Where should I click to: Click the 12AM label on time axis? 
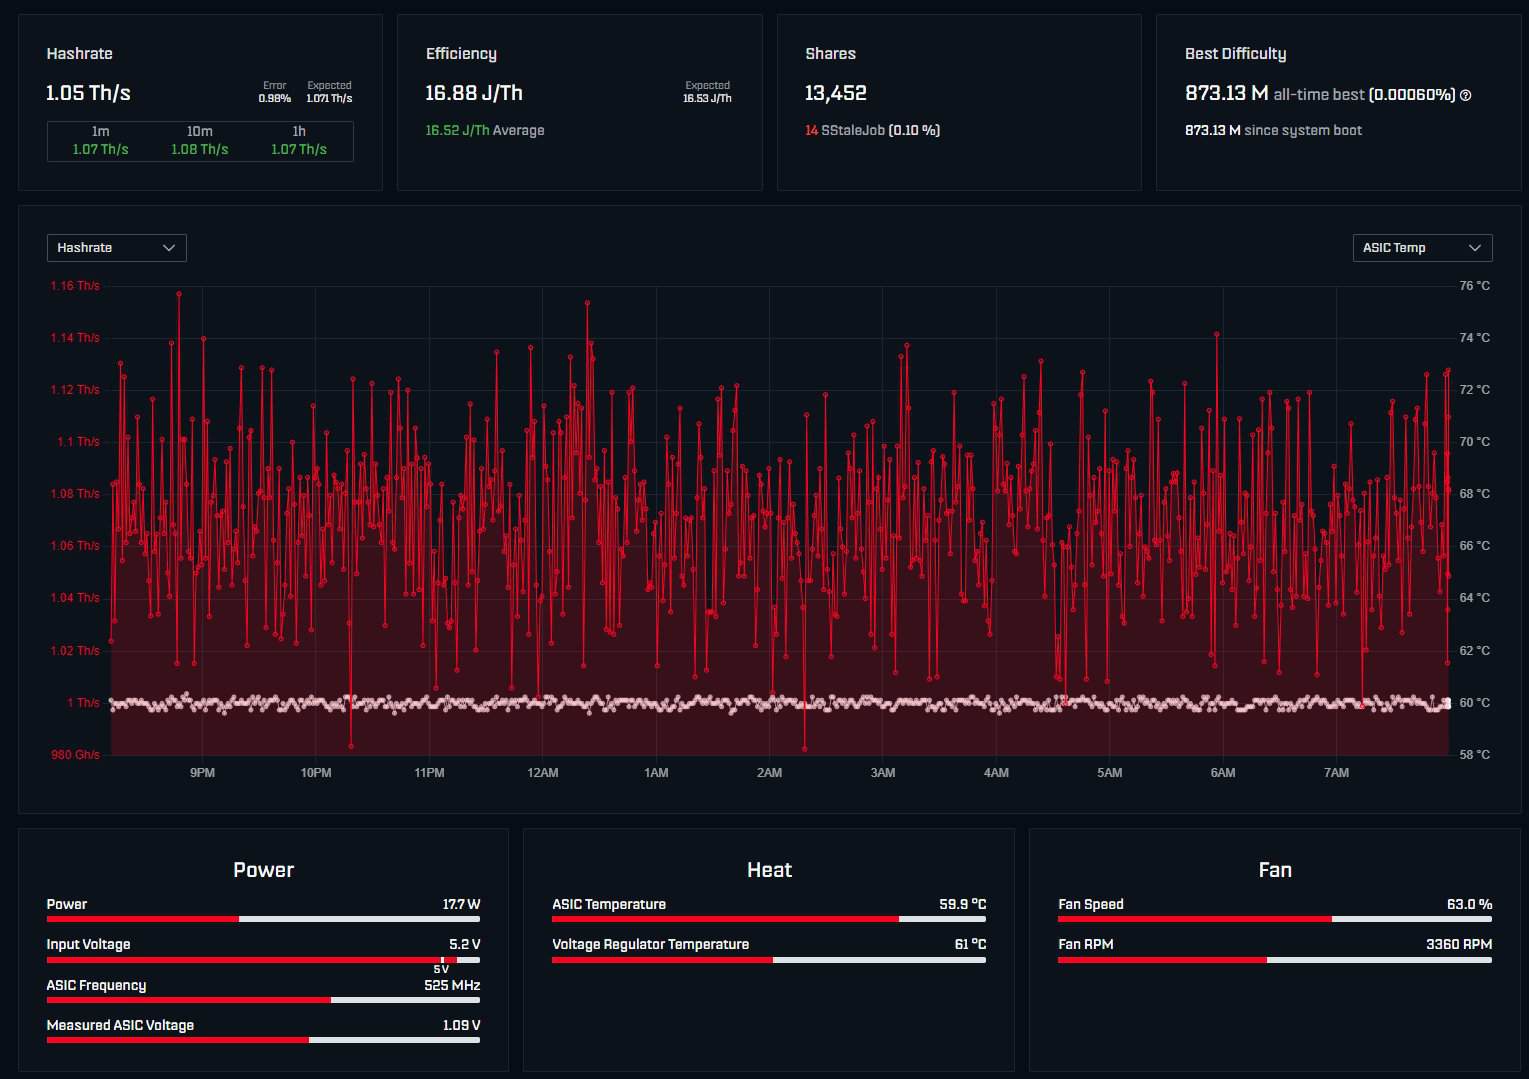click(x=542, y=773)
